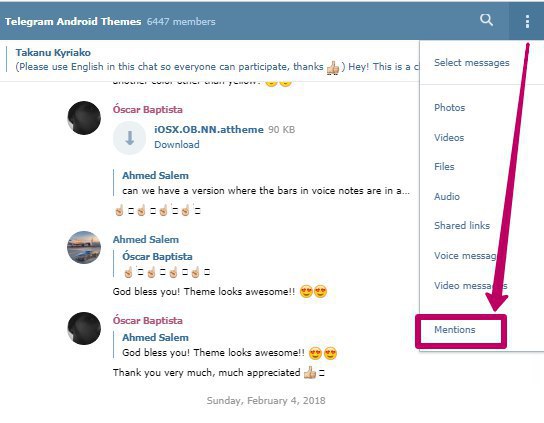Open Ahmed Salem's profile picture
This screenshot has height=423, width=544.
(84, 247)
